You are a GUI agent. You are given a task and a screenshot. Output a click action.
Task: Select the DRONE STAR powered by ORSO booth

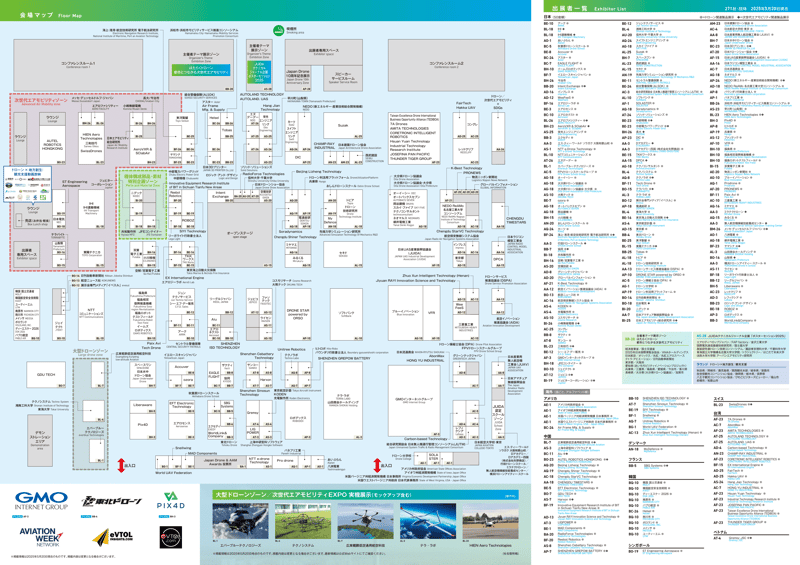point(297,314)
